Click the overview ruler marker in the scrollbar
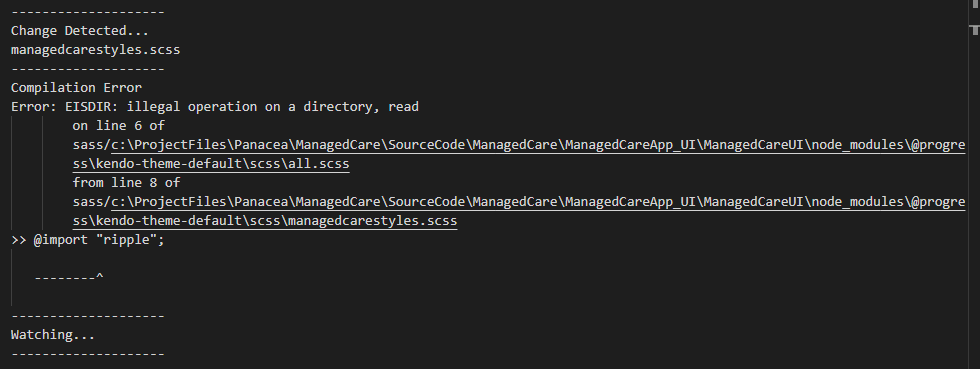 974,29
